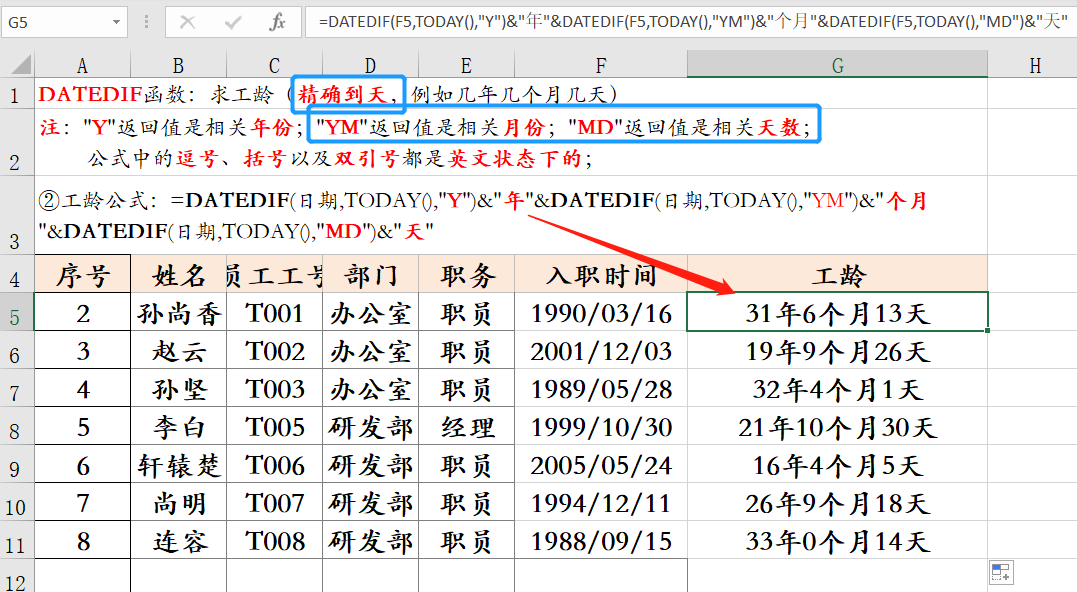This screenshot has width=1077, height=592.
Task: Click the 工龄 header cell
Action: (x=837, y=275)
